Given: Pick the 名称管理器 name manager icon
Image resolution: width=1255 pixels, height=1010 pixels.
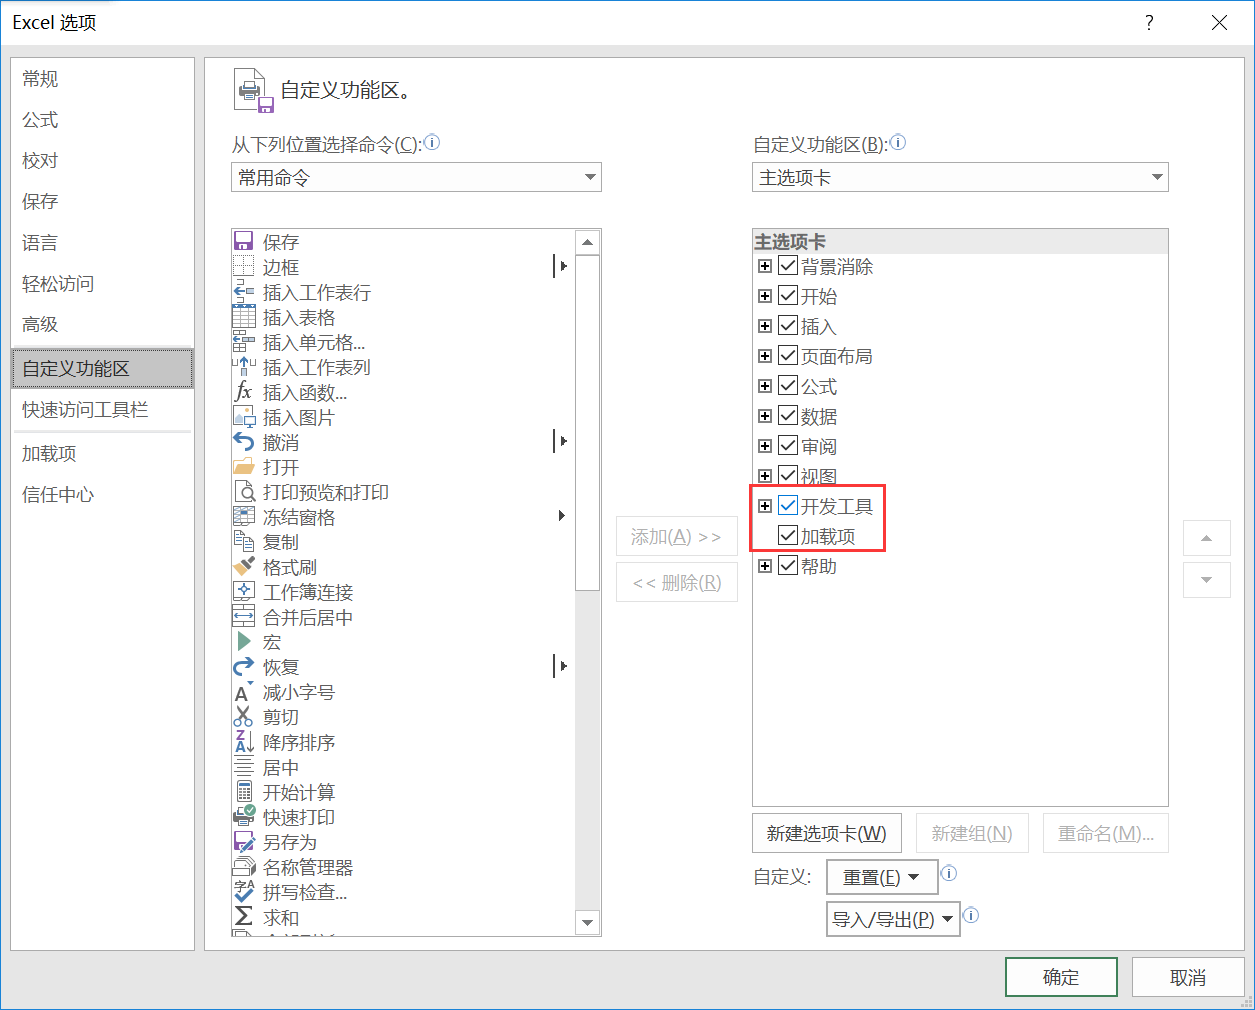Looking at the screenshot, I should (x=243, y=867).
